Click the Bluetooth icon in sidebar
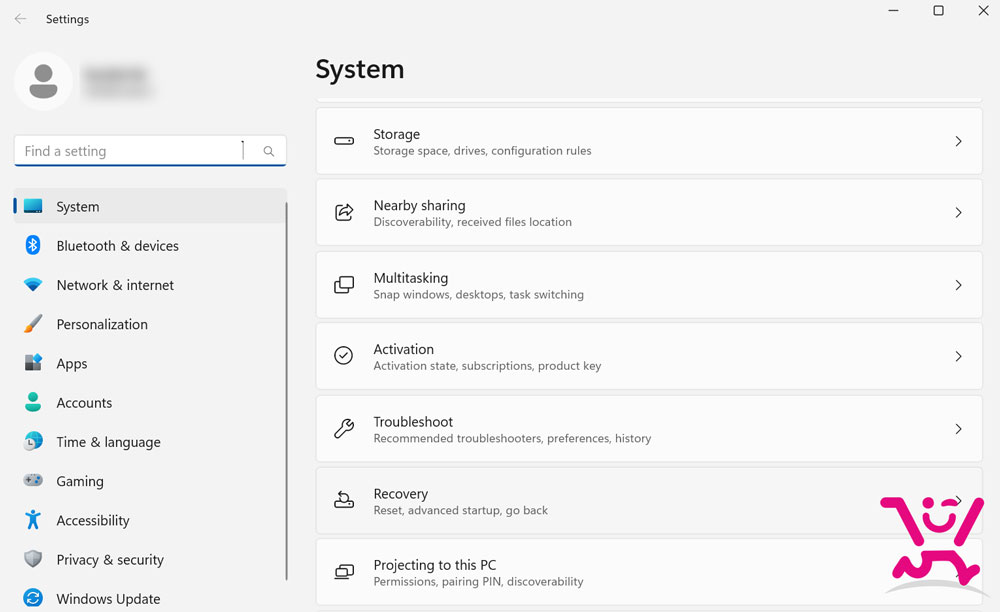The image size is (1000, 612). pos(33,245)
